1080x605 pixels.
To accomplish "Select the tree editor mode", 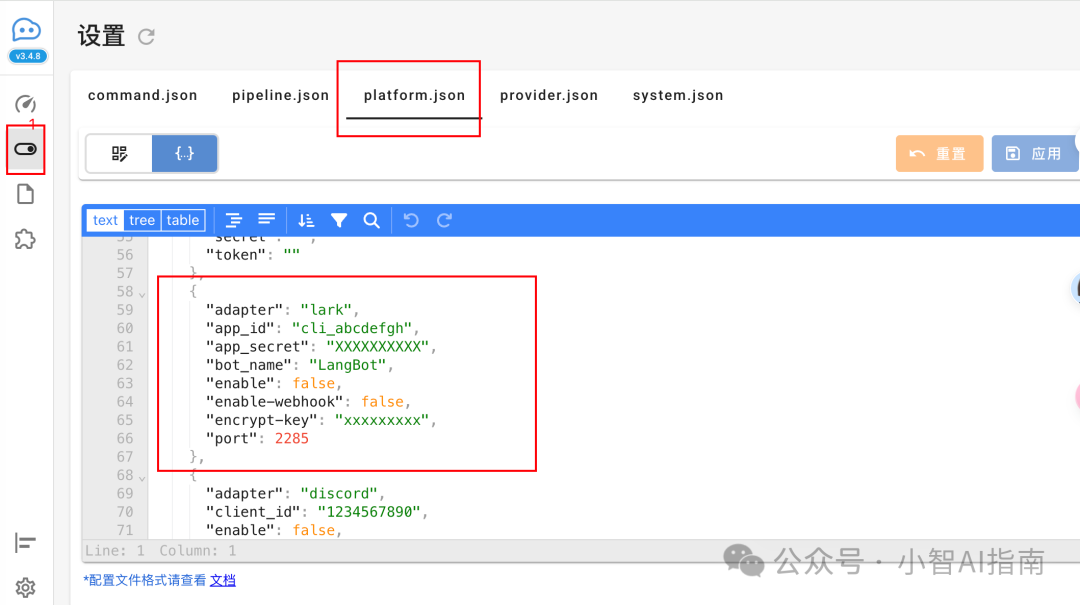I will pos(142,220).
